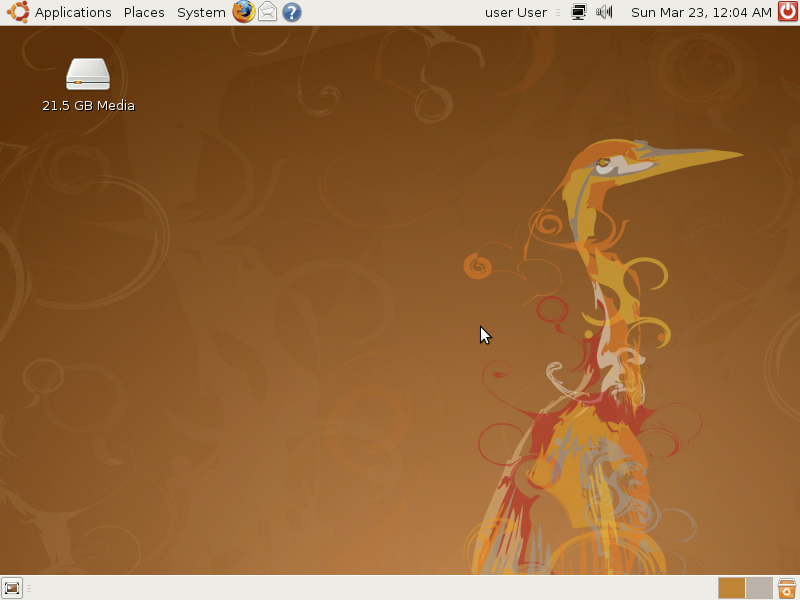Launch Firefox web browser from panel
The height and width of the screenshot is (600, 800).
244,12
